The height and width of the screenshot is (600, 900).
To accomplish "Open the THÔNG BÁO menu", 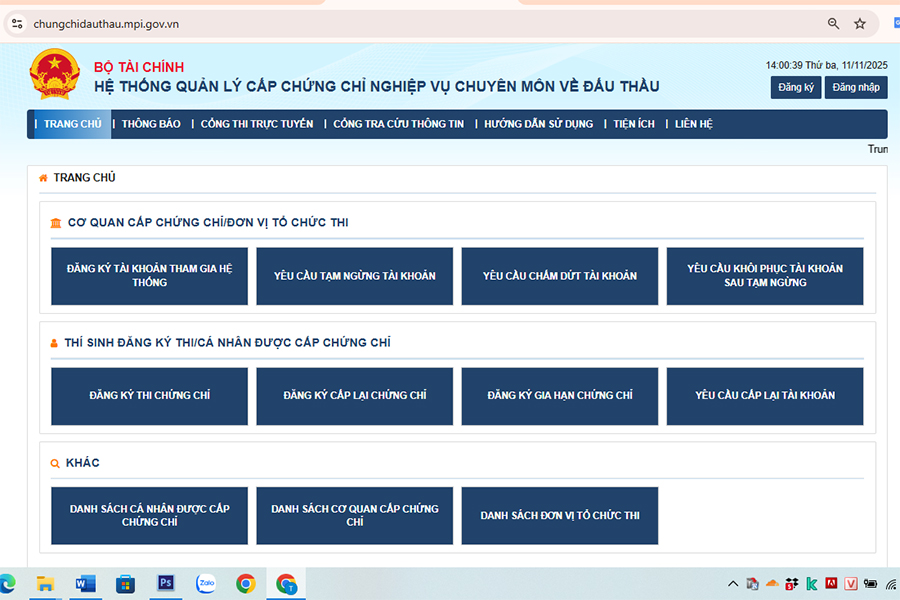I will [151, 124].
